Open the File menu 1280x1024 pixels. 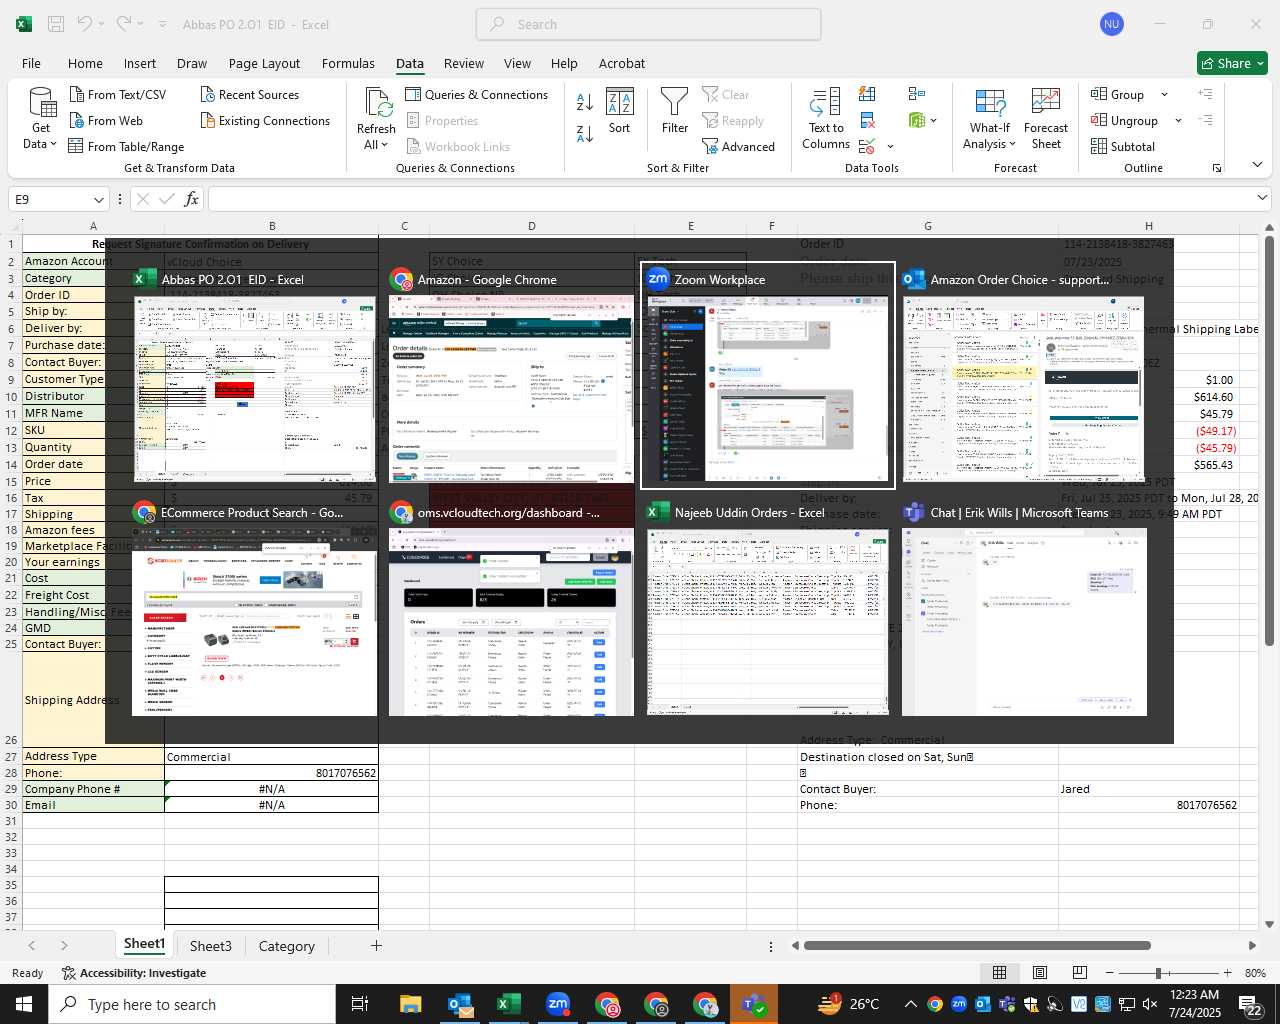click(32, 63)
